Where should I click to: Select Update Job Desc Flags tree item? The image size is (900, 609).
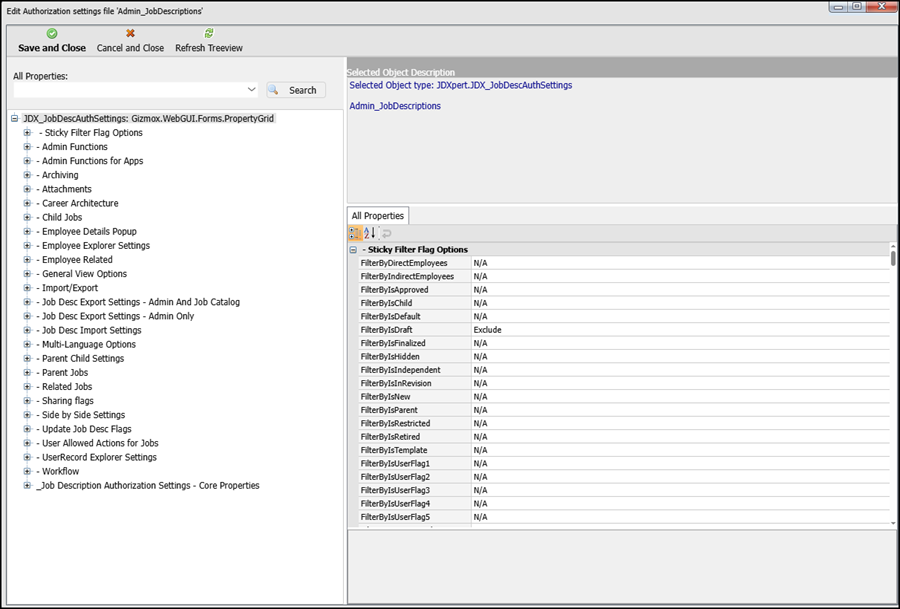point(84,429)
